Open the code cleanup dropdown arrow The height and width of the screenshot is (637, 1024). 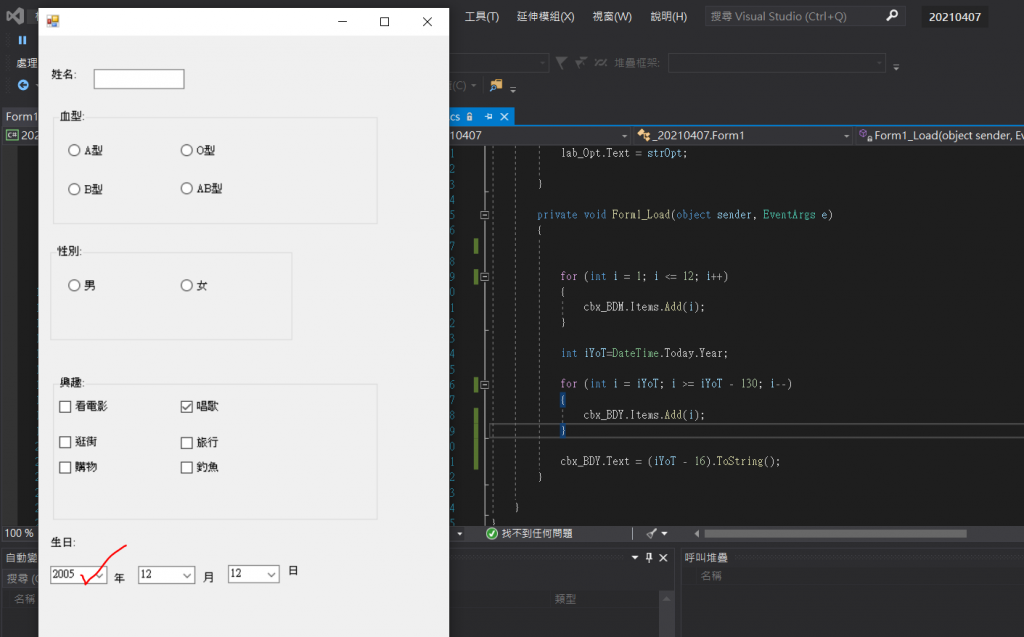click(665, 534)
